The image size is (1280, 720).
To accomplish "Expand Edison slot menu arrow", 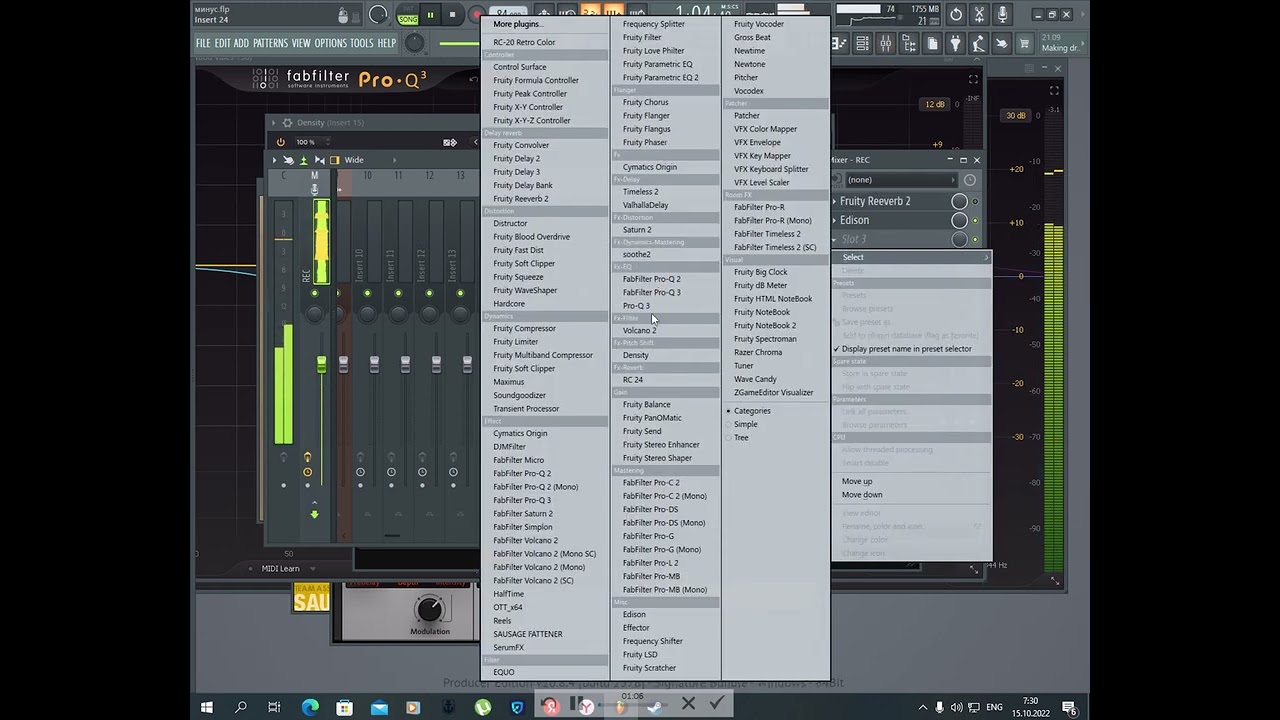I will (835, 220).
